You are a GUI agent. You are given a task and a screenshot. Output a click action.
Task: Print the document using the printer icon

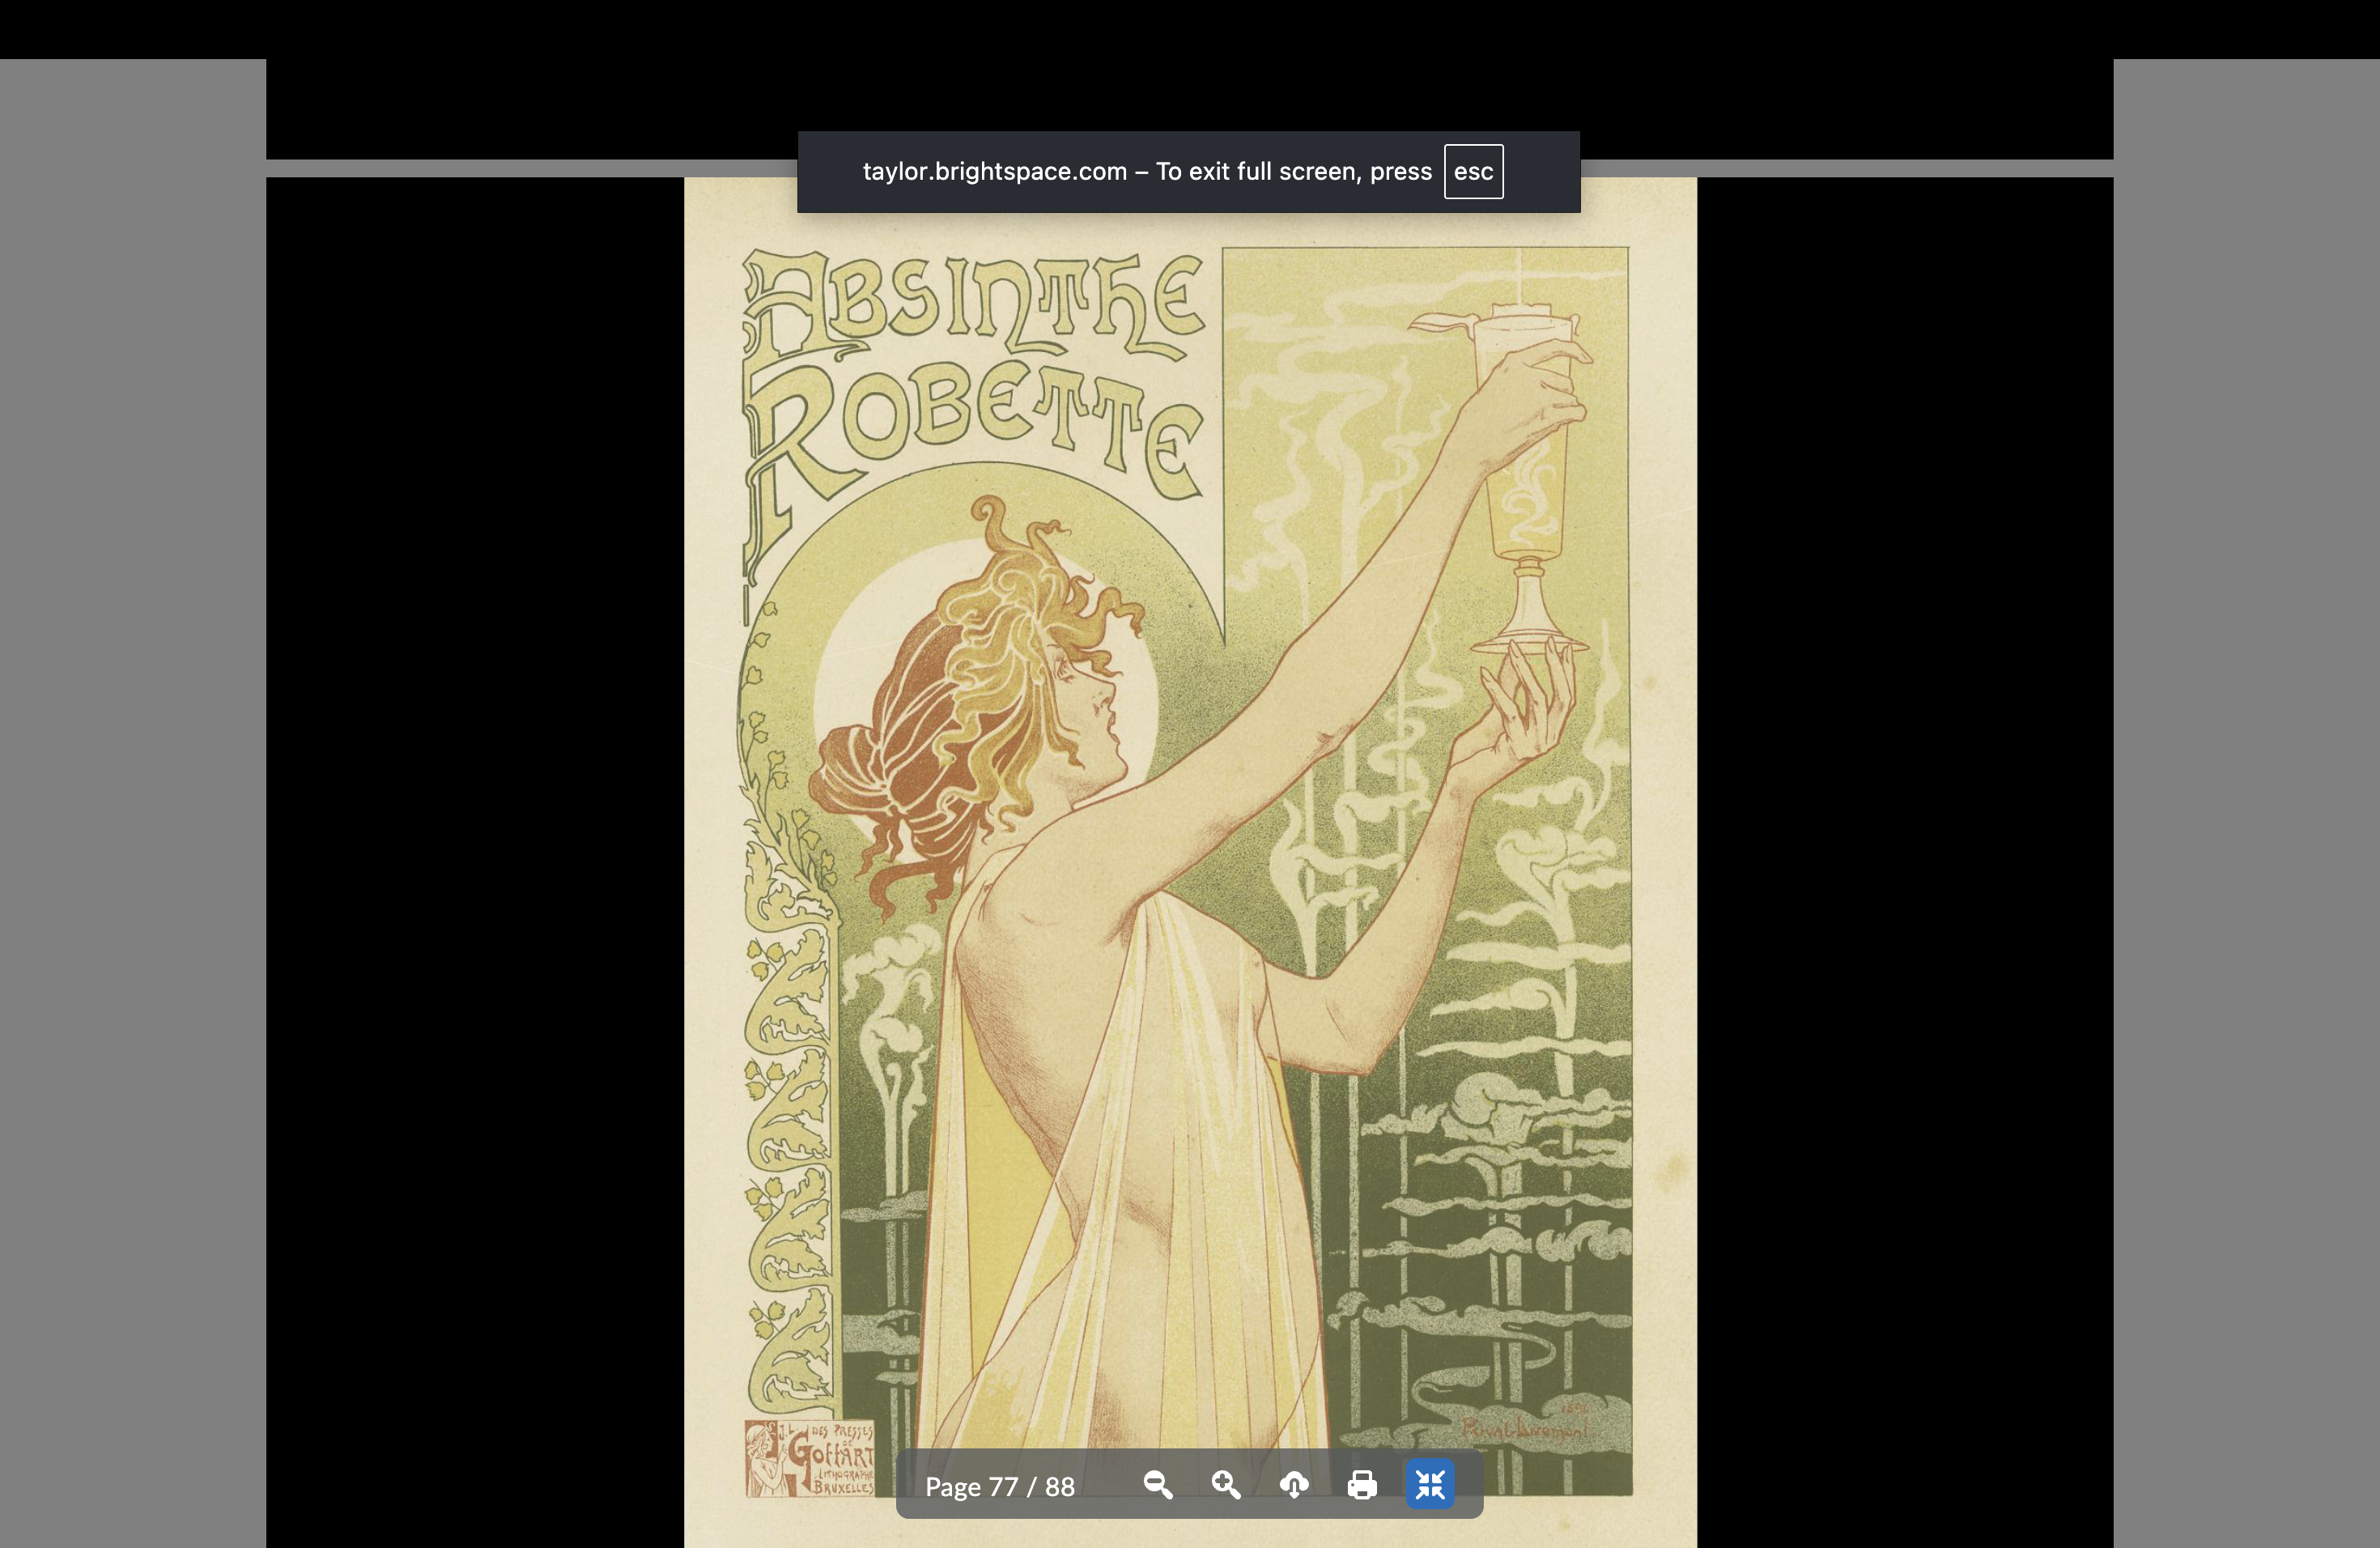pos(1362,1485)
